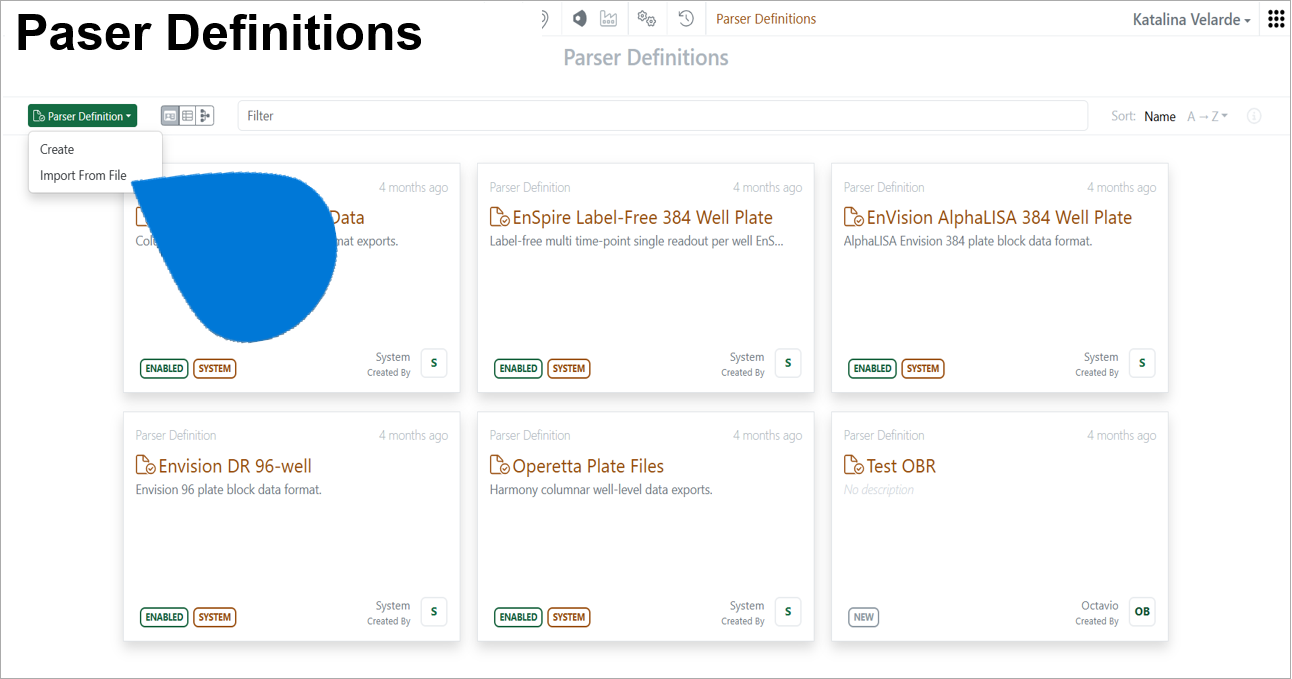
Task: Switch to hierarchy view layout
Action: coord(205,115)
